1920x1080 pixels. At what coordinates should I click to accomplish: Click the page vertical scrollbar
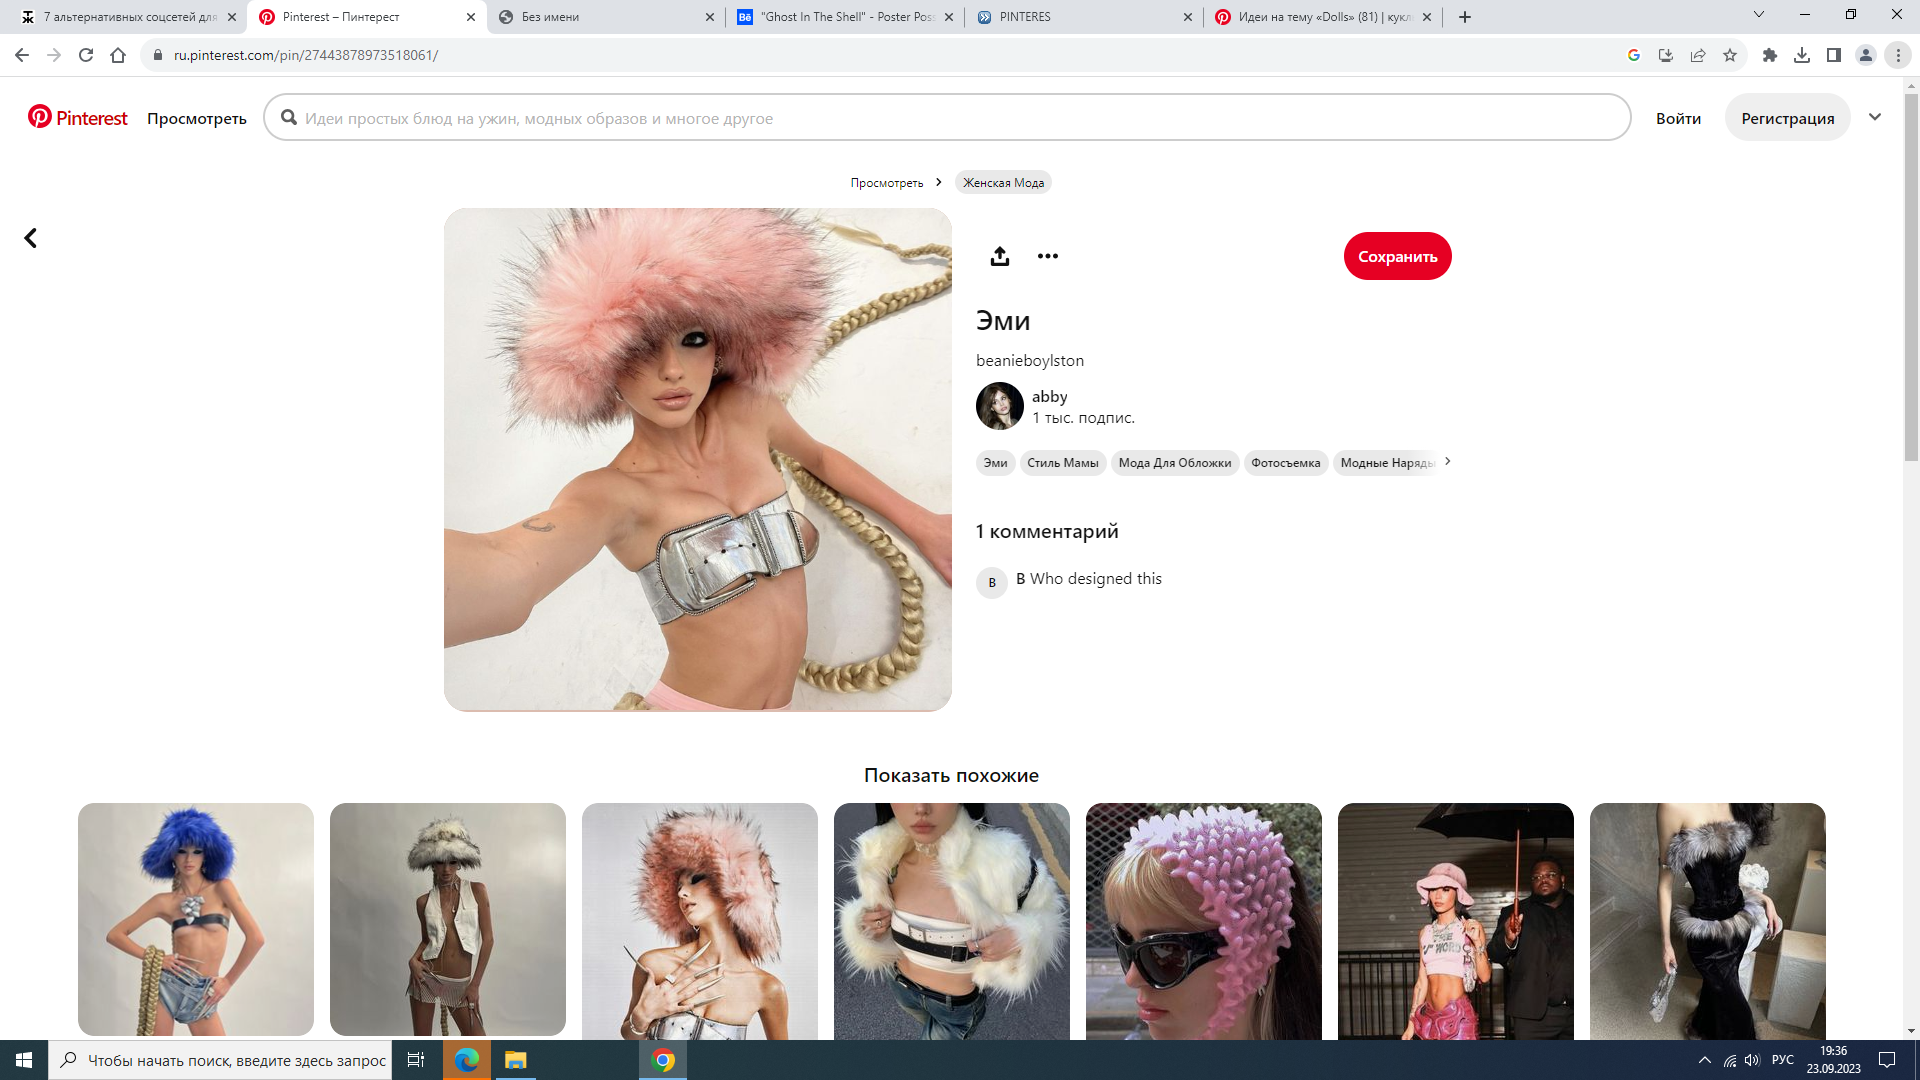click(1911, 277)
